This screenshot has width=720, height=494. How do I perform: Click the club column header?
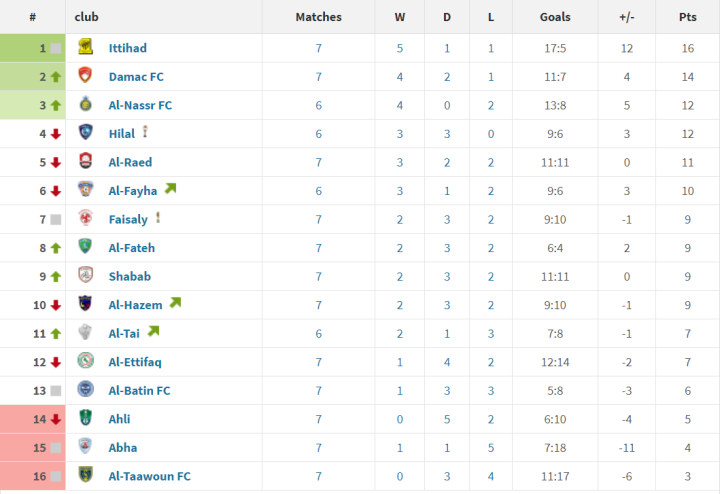(x=87, y=17)
